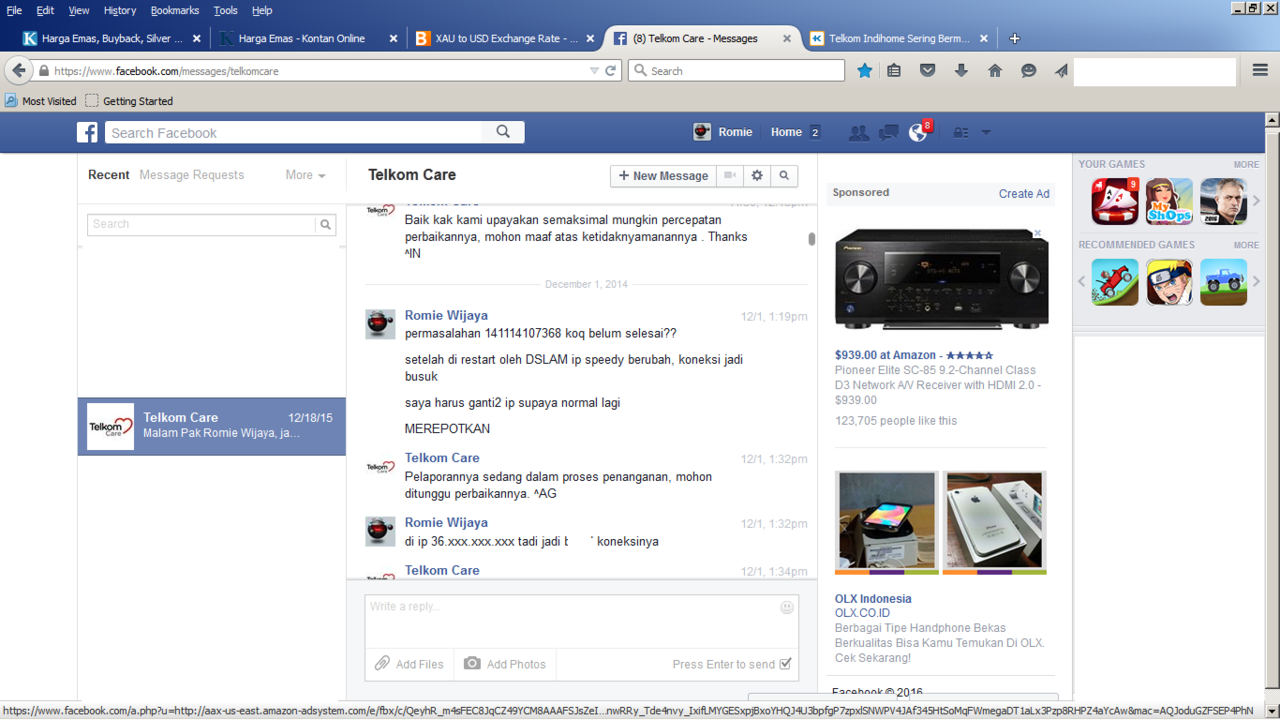Viewport: 1280px width, 720px height.
Task: Click the Facebook search magnifier button
Action: coord(503,132)
